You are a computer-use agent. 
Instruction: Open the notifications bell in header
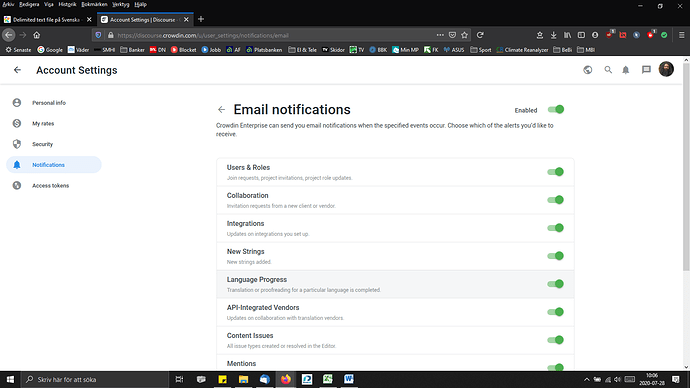[626, 70]
